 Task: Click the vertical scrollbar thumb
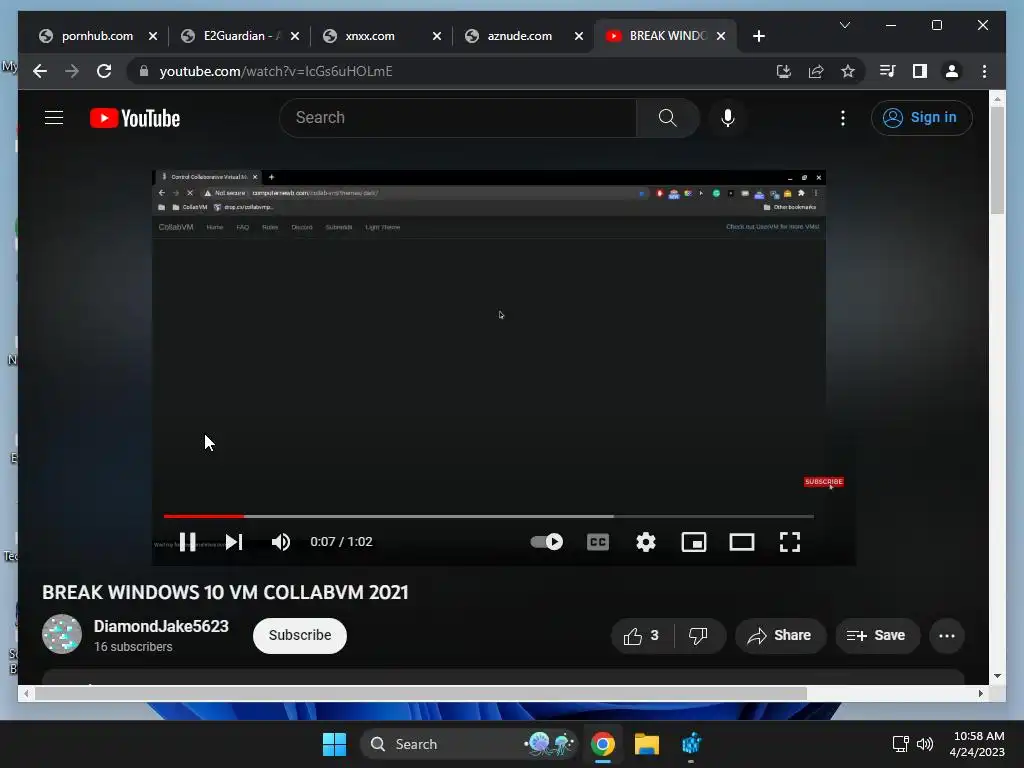997,160
